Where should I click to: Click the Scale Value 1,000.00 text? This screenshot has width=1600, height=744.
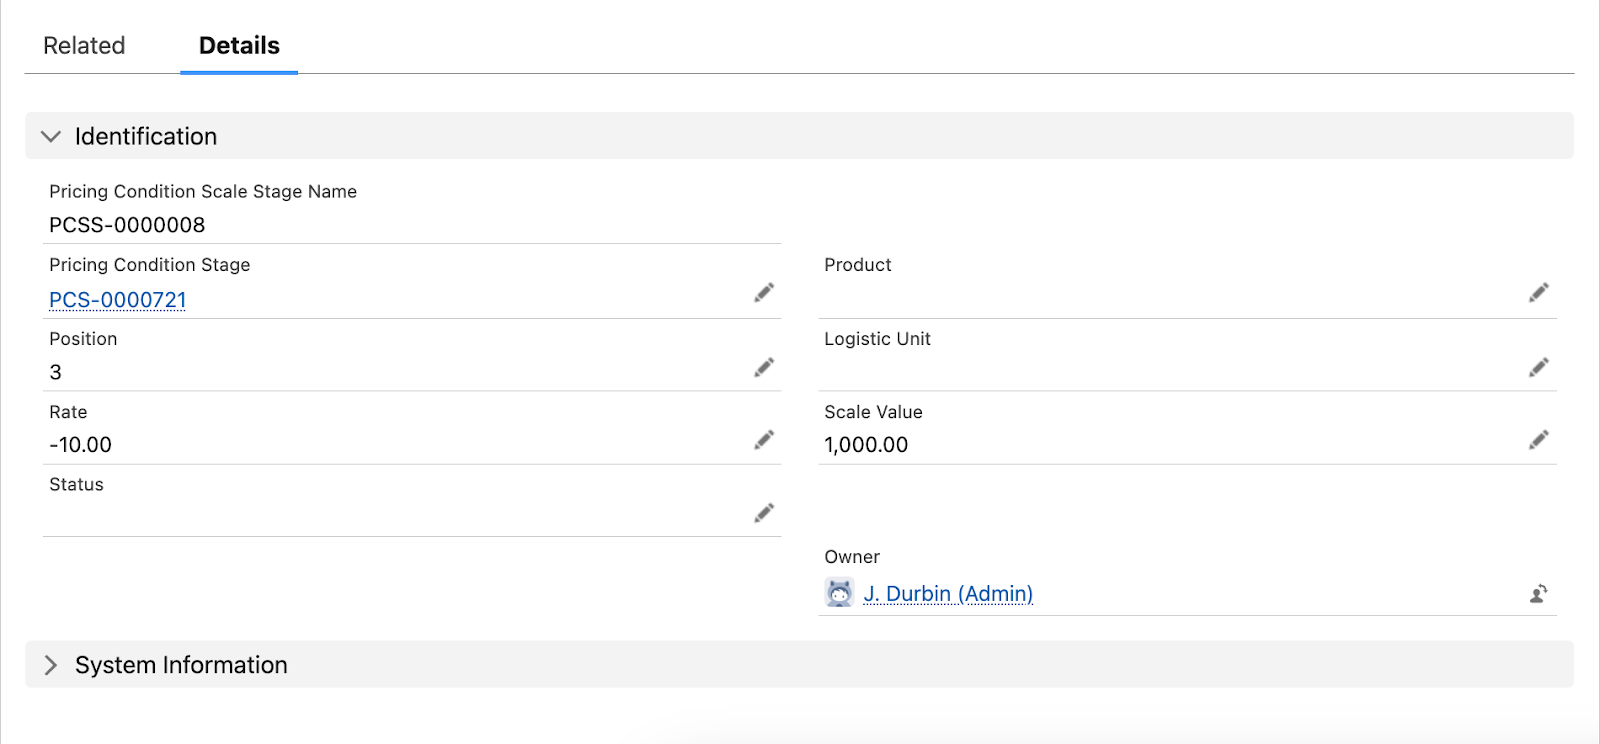pyautogui.click(x=866, y=445)
